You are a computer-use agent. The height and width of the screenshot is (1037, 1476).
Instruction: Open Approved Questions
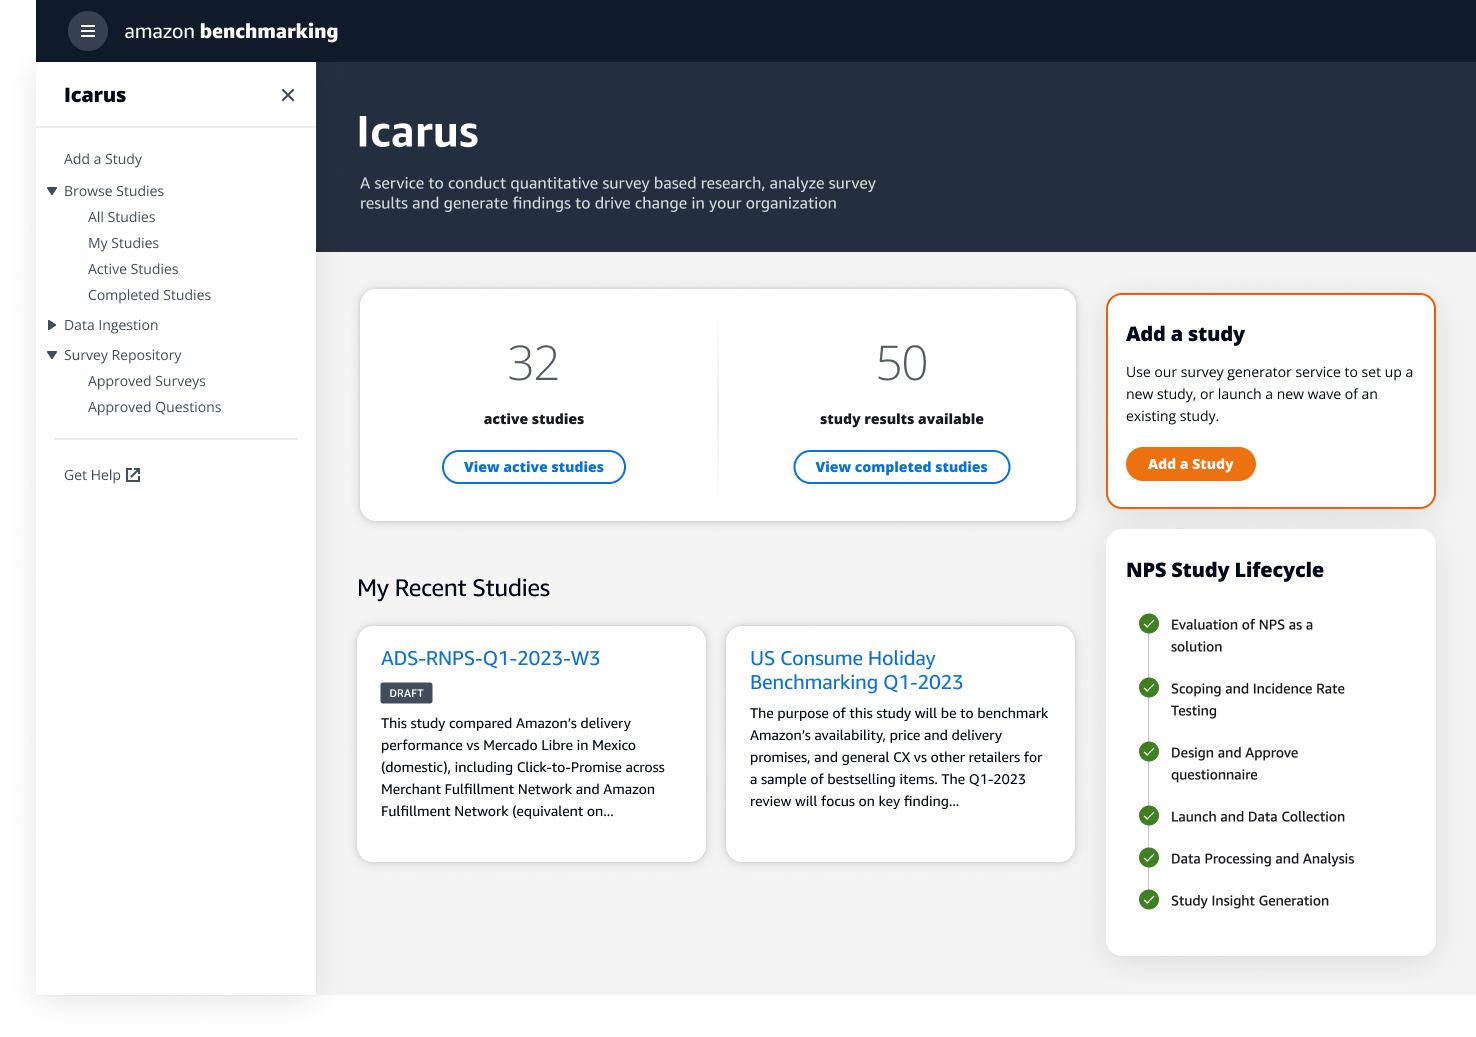(155, 407)
